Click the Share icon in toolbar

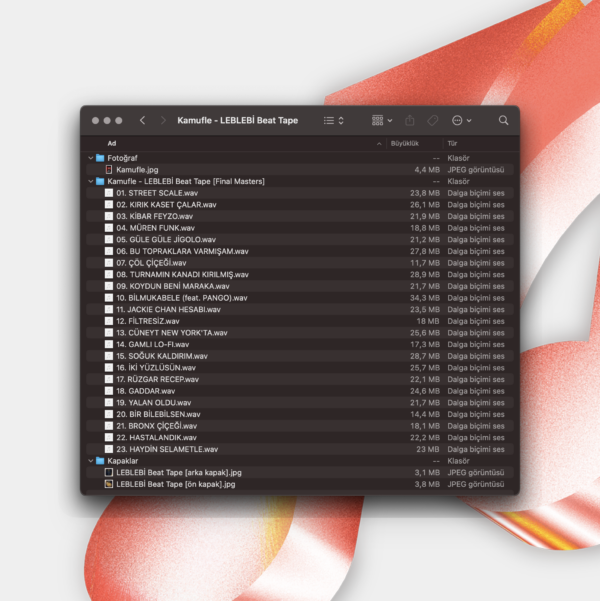pos(410,120)
